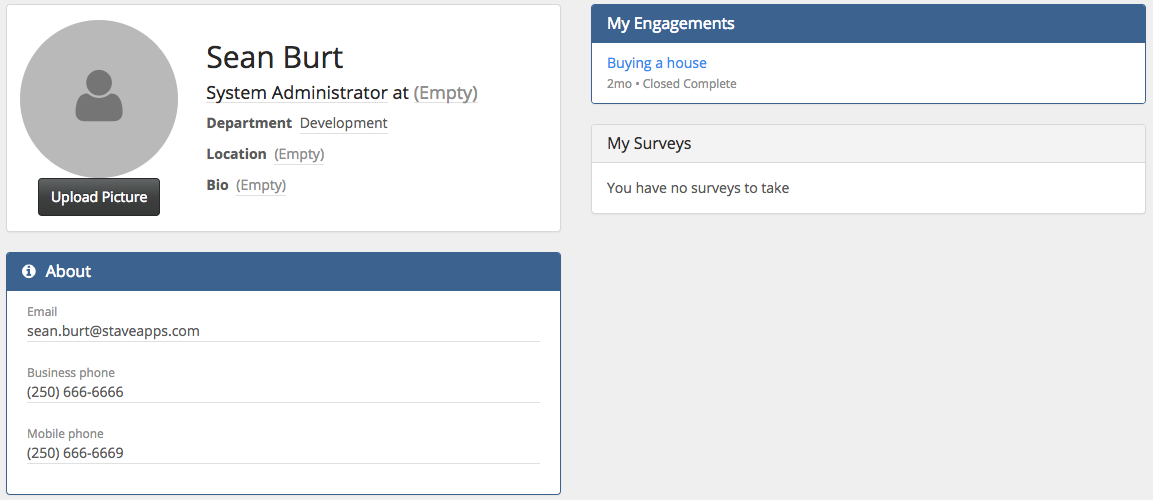
Task: Click the Mobile phone label
Action: point(65,434)
